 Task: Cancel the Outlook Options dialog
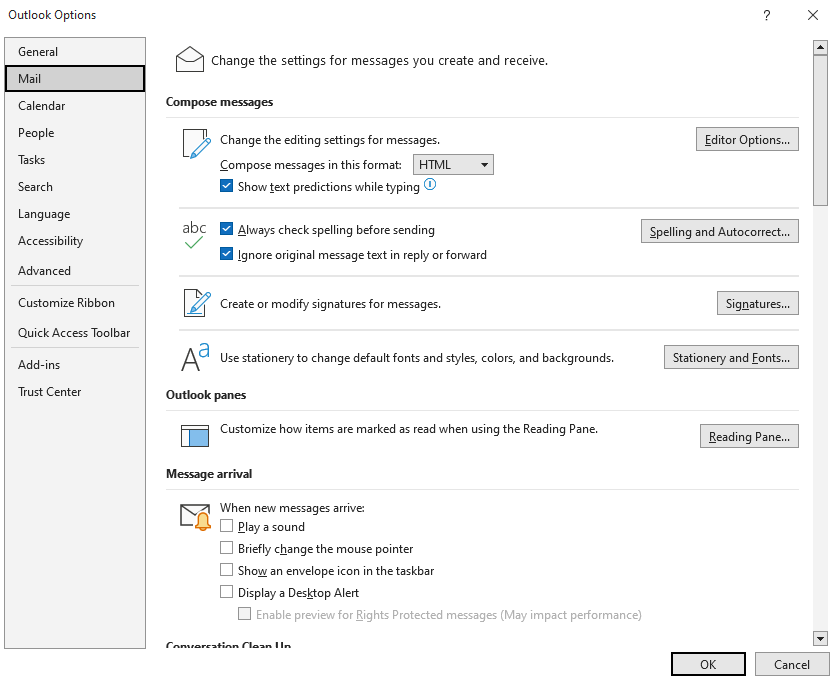(x=792, y=664)
